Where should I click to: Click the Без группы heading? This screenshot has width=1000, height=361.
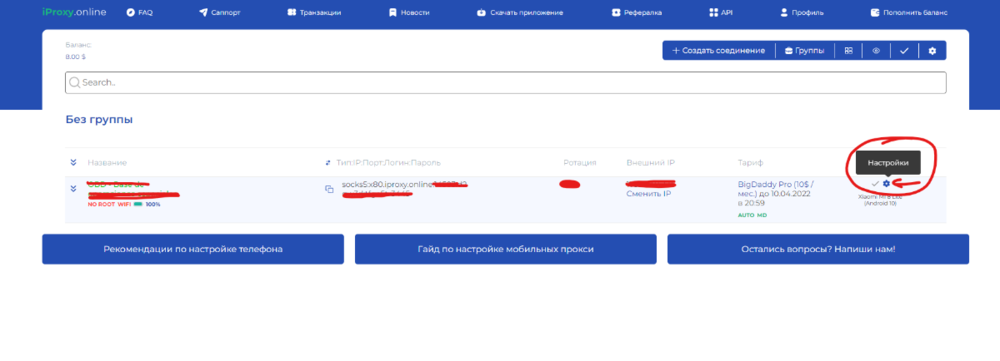(99, 119)
